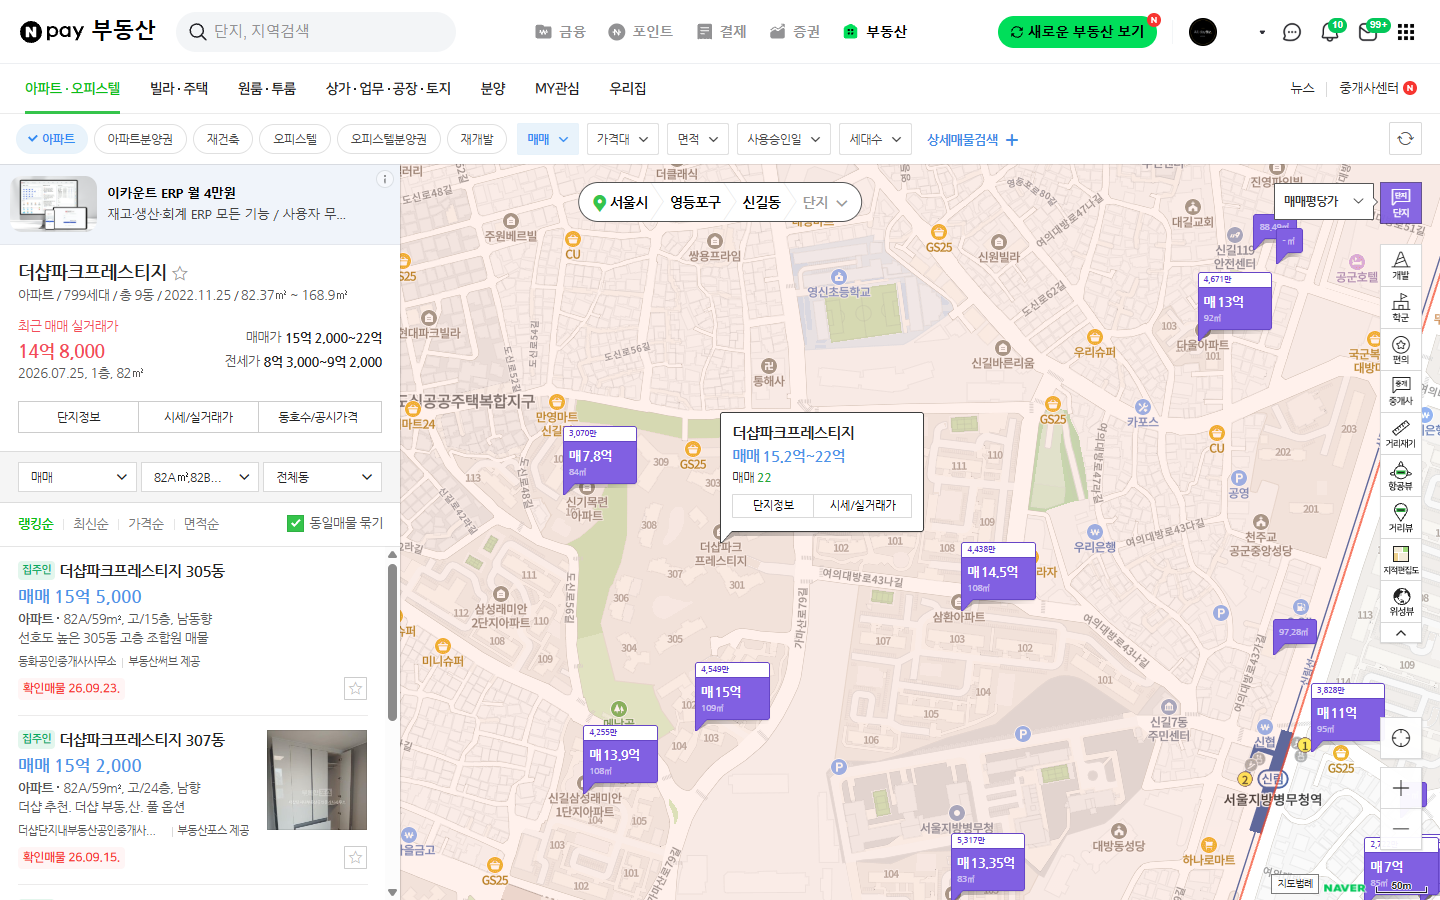Open the 307동 listing photo thumbnail
1440x900 pixels.
(x=317, y=780)
